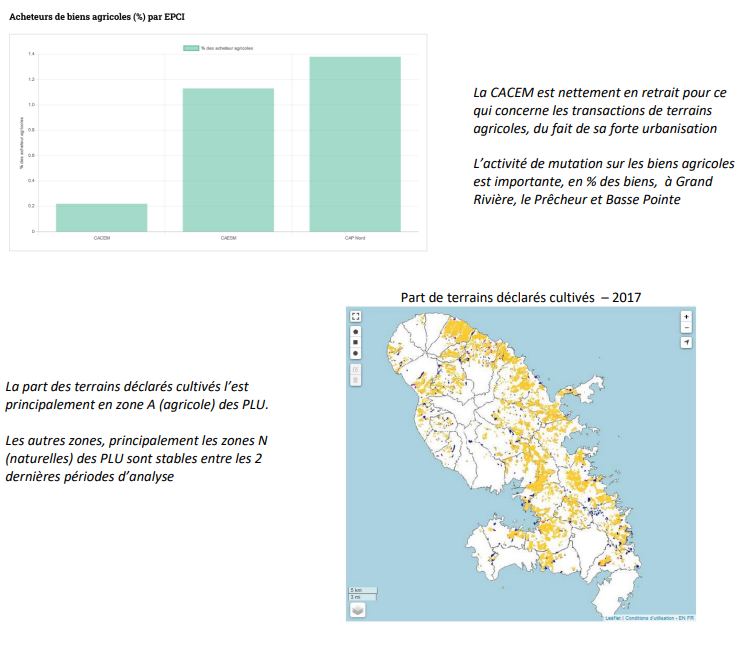Viewport: 742px width, 663px height.
Task: Switch map language to EN
Action: [x=681, y=618]
